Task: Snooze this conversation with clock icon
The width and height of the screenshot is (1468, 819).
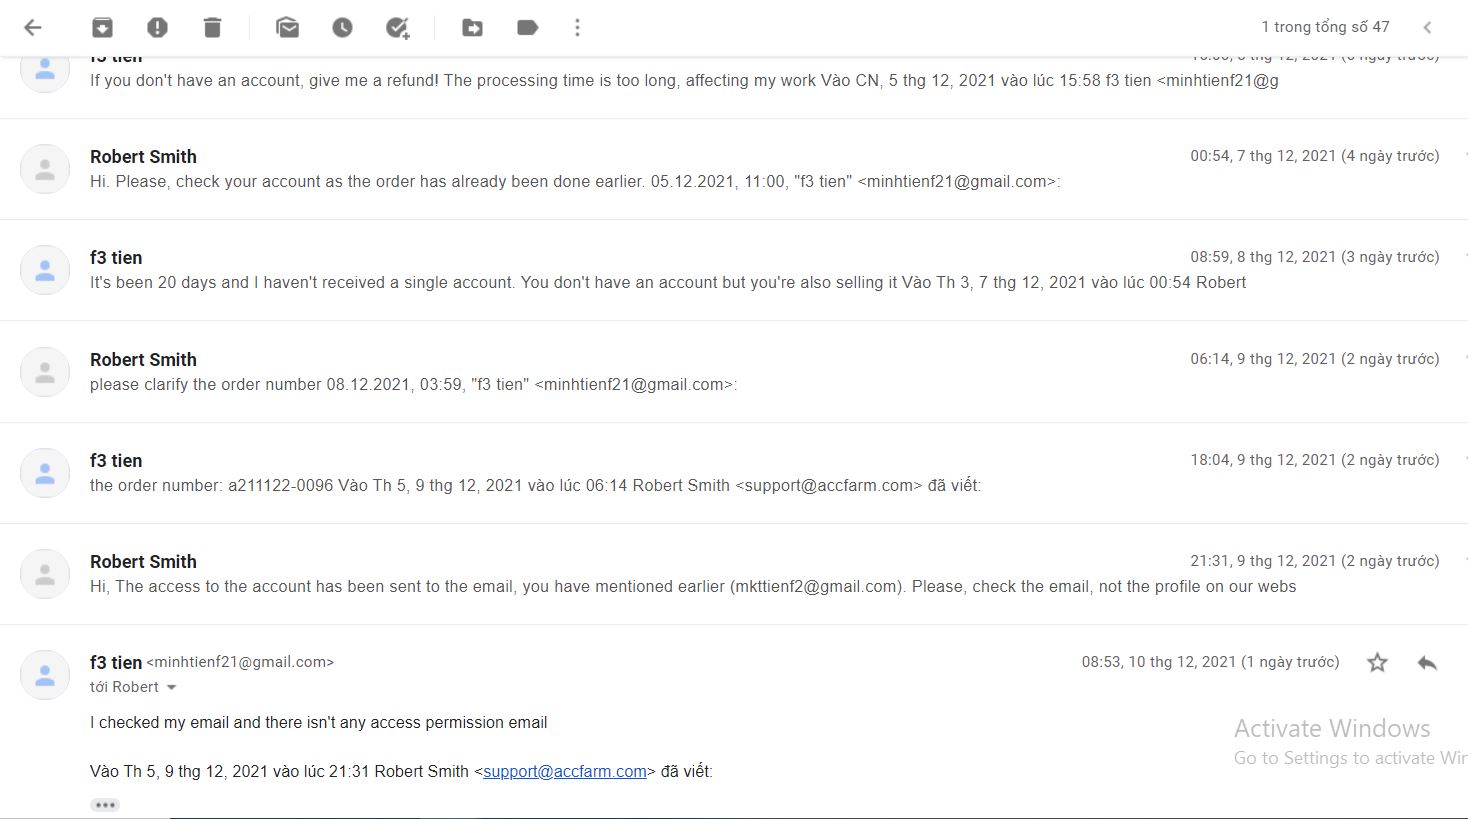Action: (x=343, y=28)
